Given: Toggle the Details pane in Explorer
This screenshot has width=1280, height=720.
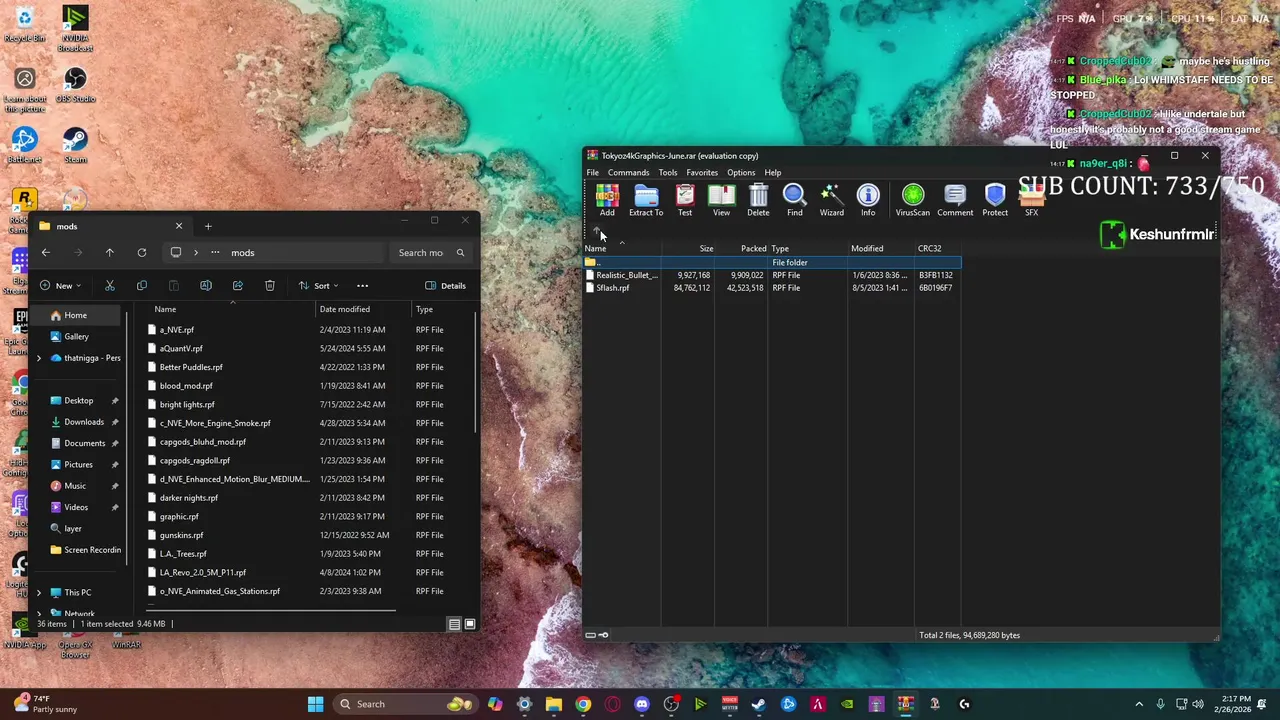Looking at the screenshot, I should click(x=445, y=286).
